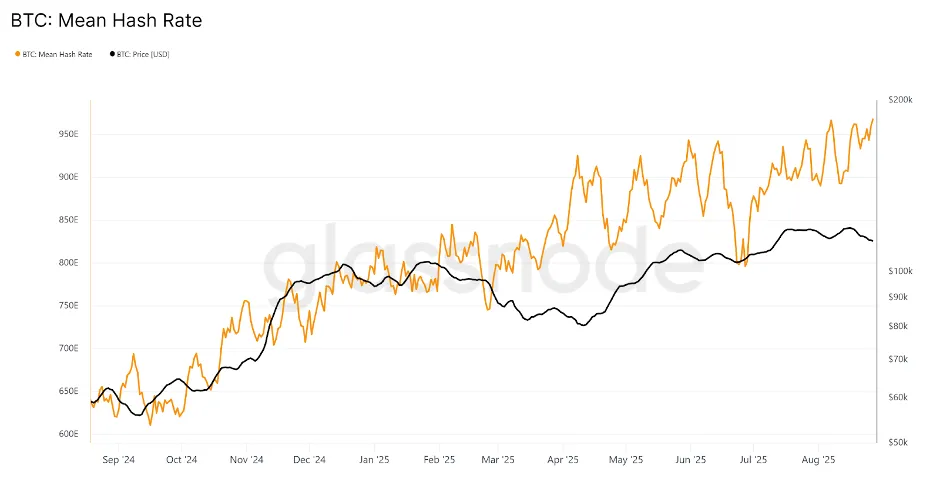941x489 pixels.
Task: Click the orange Mean Hash Rate legend dot
Action: (17, 54)
